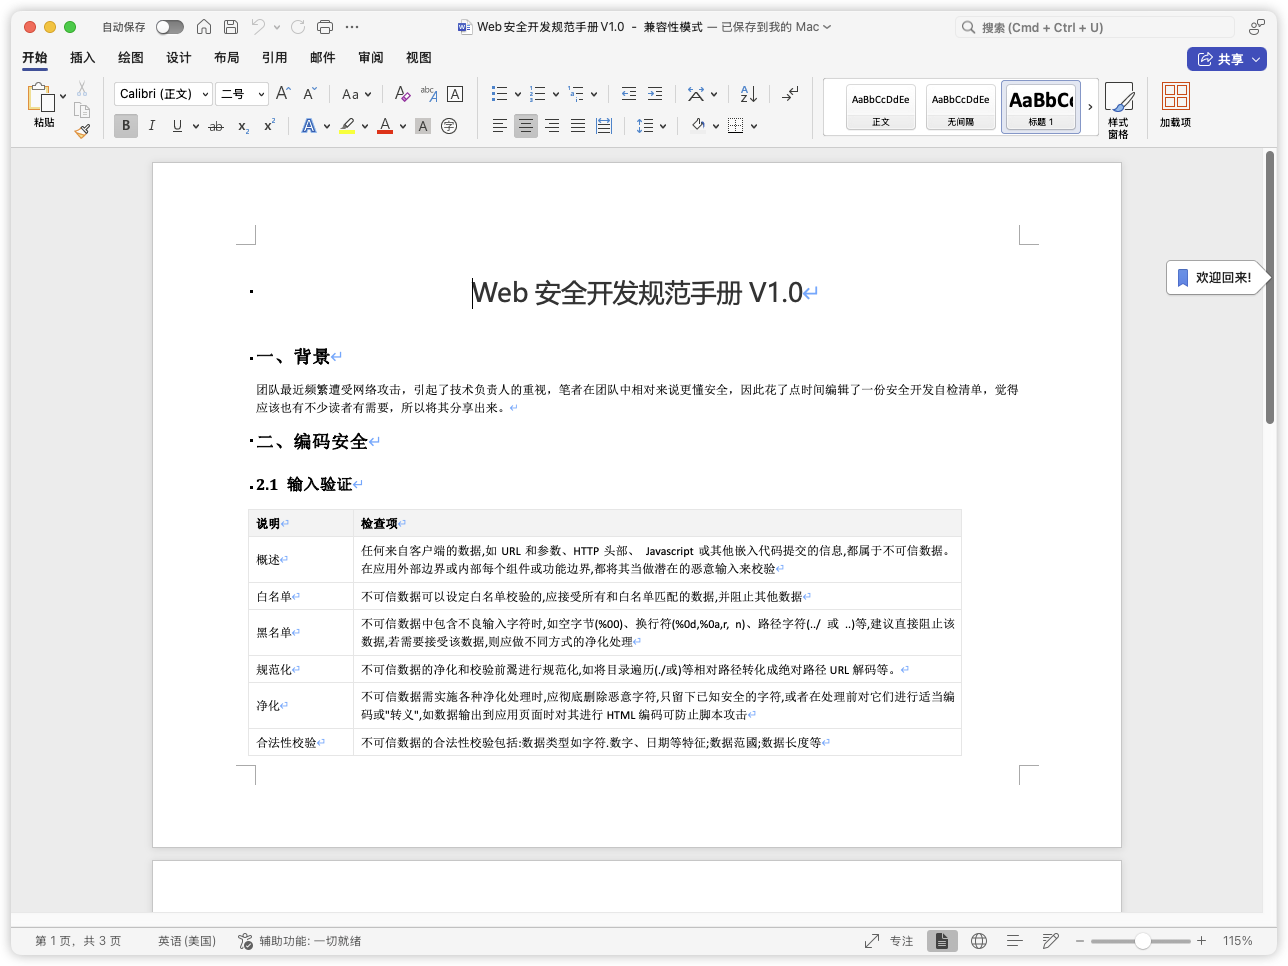
Task: Open the font name dropdown
Action: 163,93
